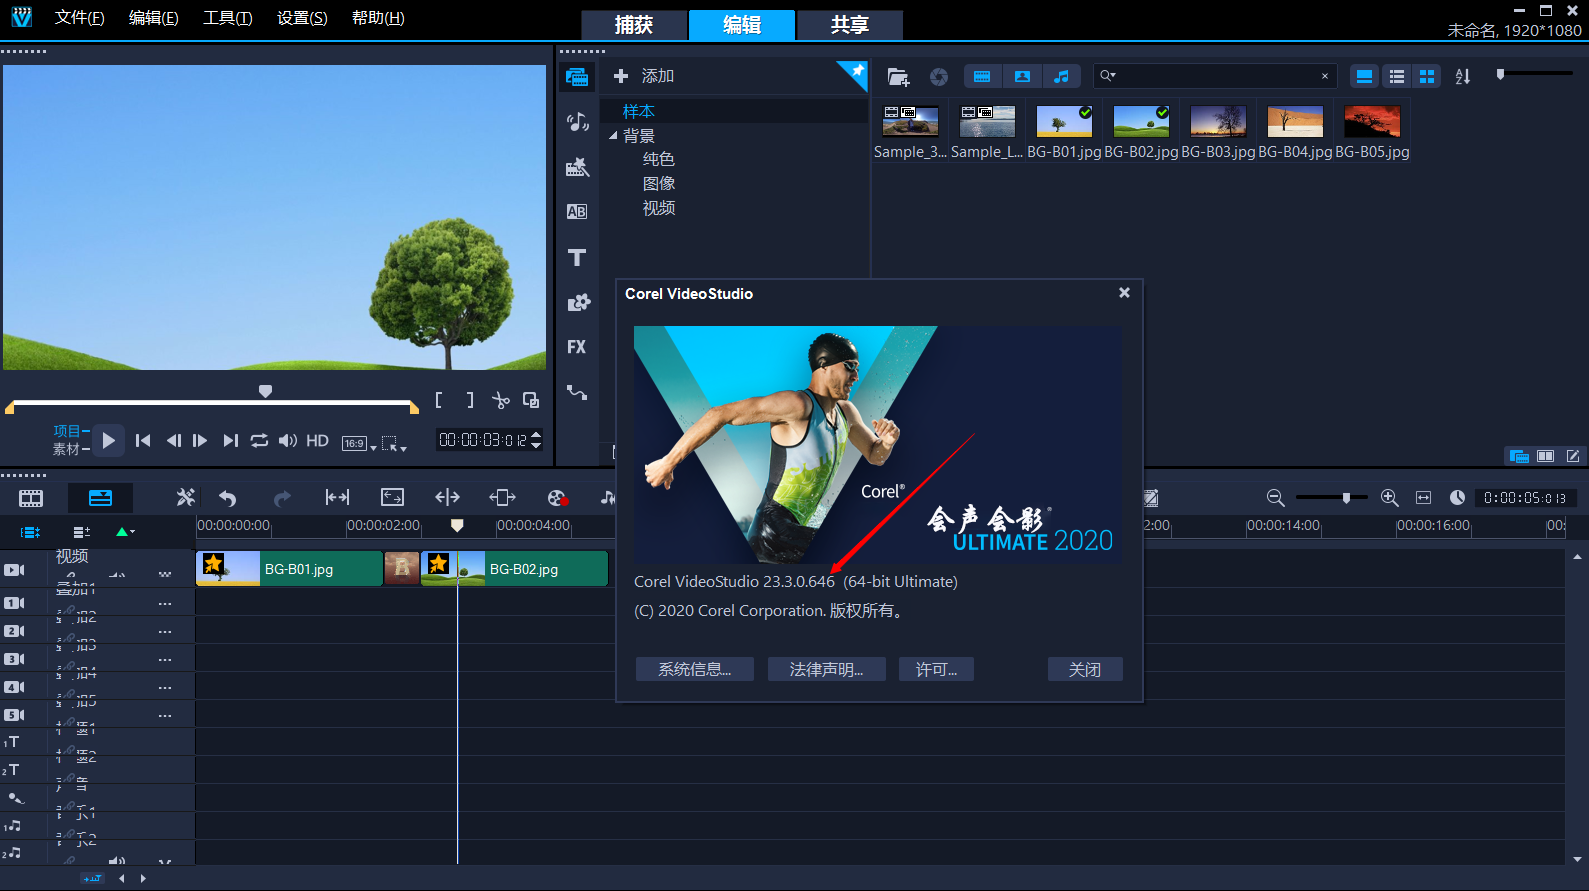Toggle show all visible tracks button
Image resolution: width=1589 pixels, height=891 pixels.
[x=31, y=532]
